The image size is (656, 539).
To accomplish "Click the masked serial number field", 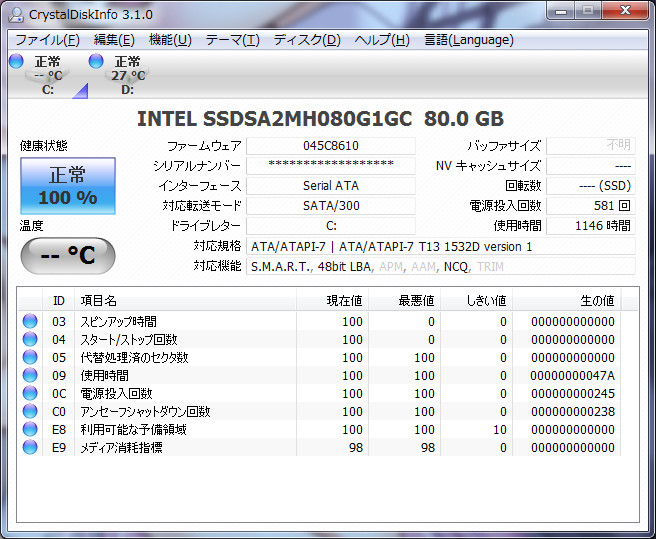I will pyautogui.click(x=331, y=166).
